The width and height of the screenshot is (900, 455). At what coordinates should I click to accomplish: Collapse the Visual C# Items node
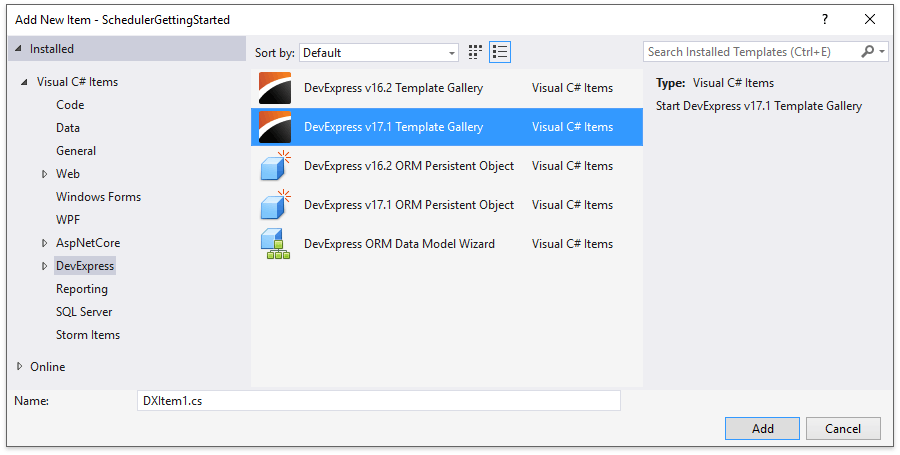pyautogui.click(x=24, y=82)
